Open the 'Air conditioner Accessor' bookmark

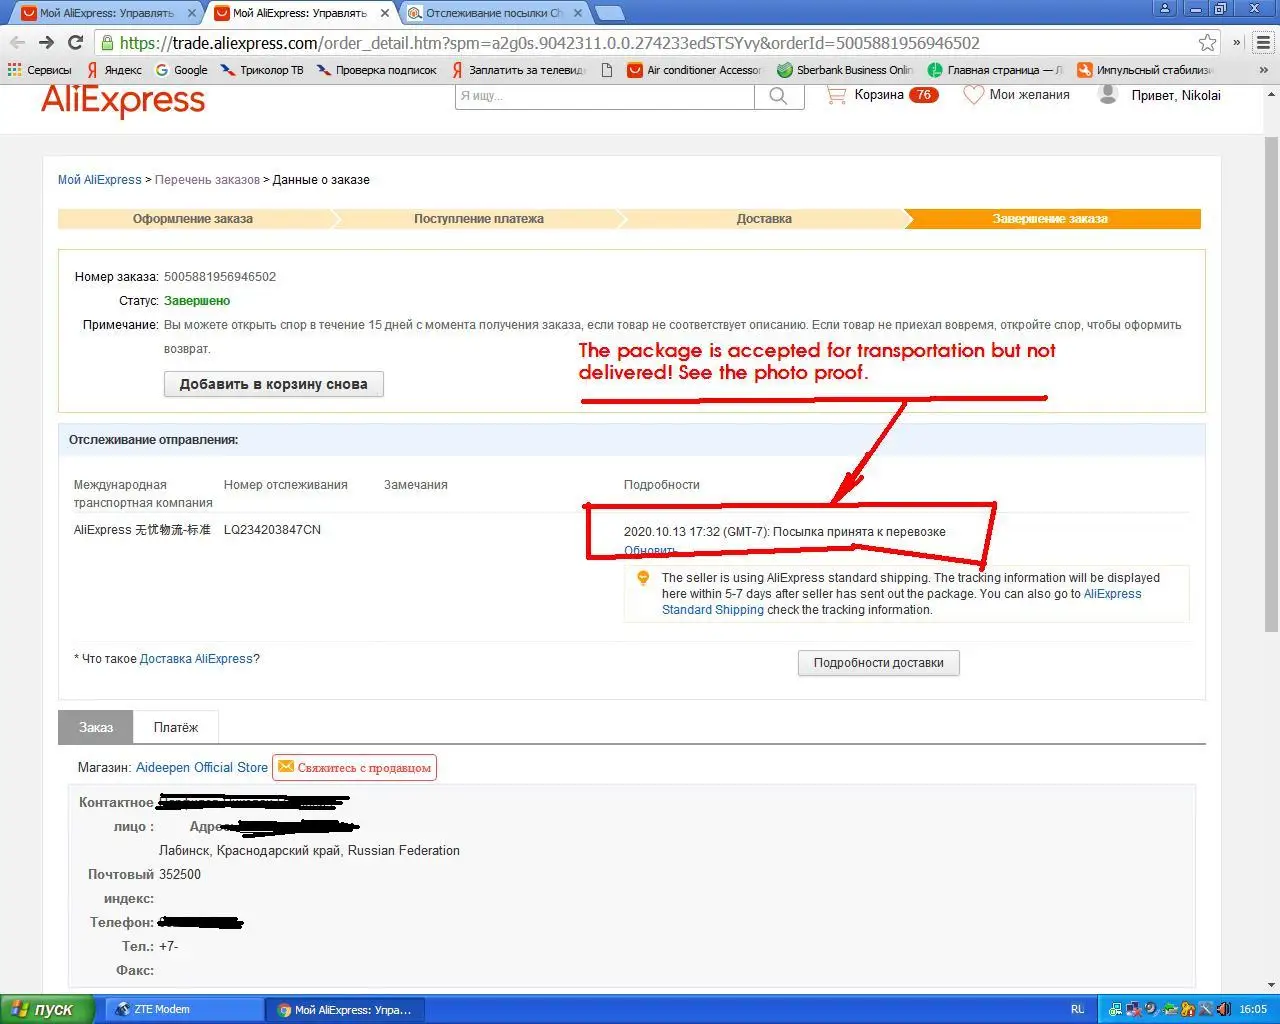tap(694, 70)
